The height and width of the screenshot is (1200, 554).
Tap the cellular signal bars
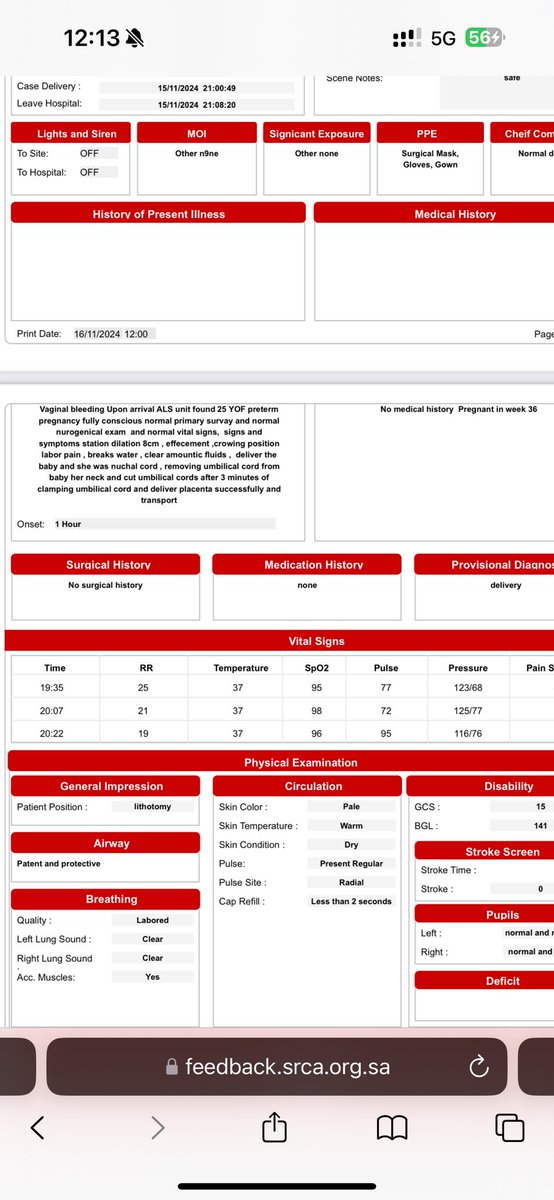406,38
